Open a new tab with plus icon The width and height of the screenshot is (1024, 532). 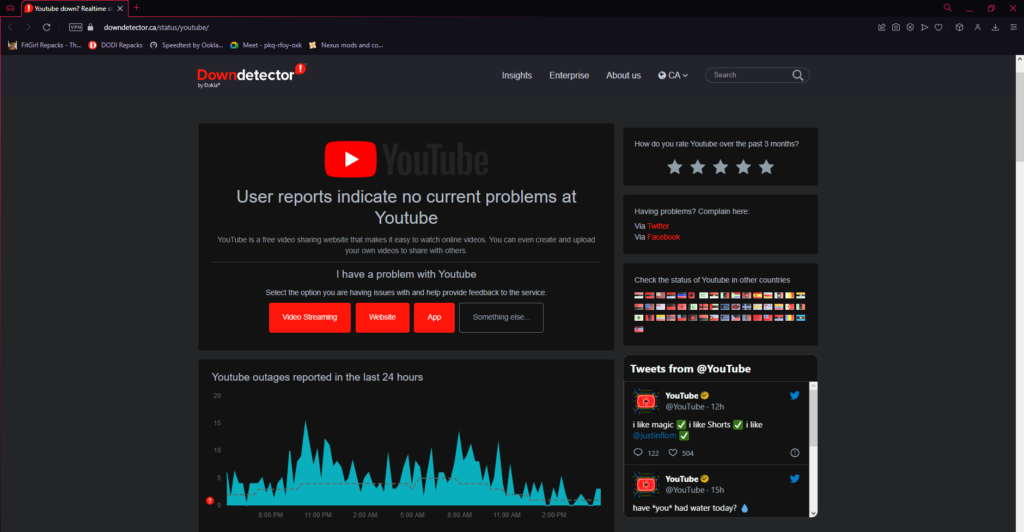coord(136,8)
